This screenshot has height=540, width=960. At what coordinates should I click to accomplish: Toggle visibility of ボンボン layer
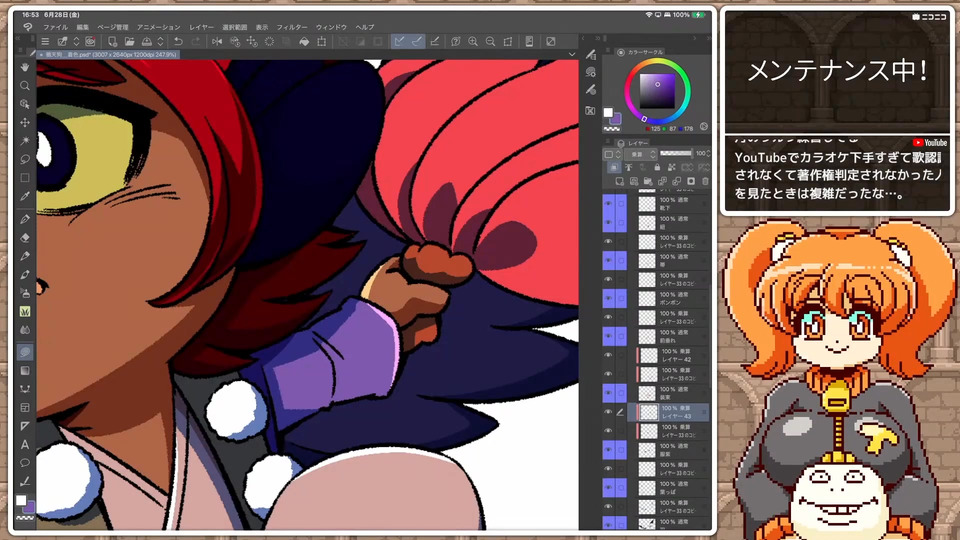(x=608, y=298)
